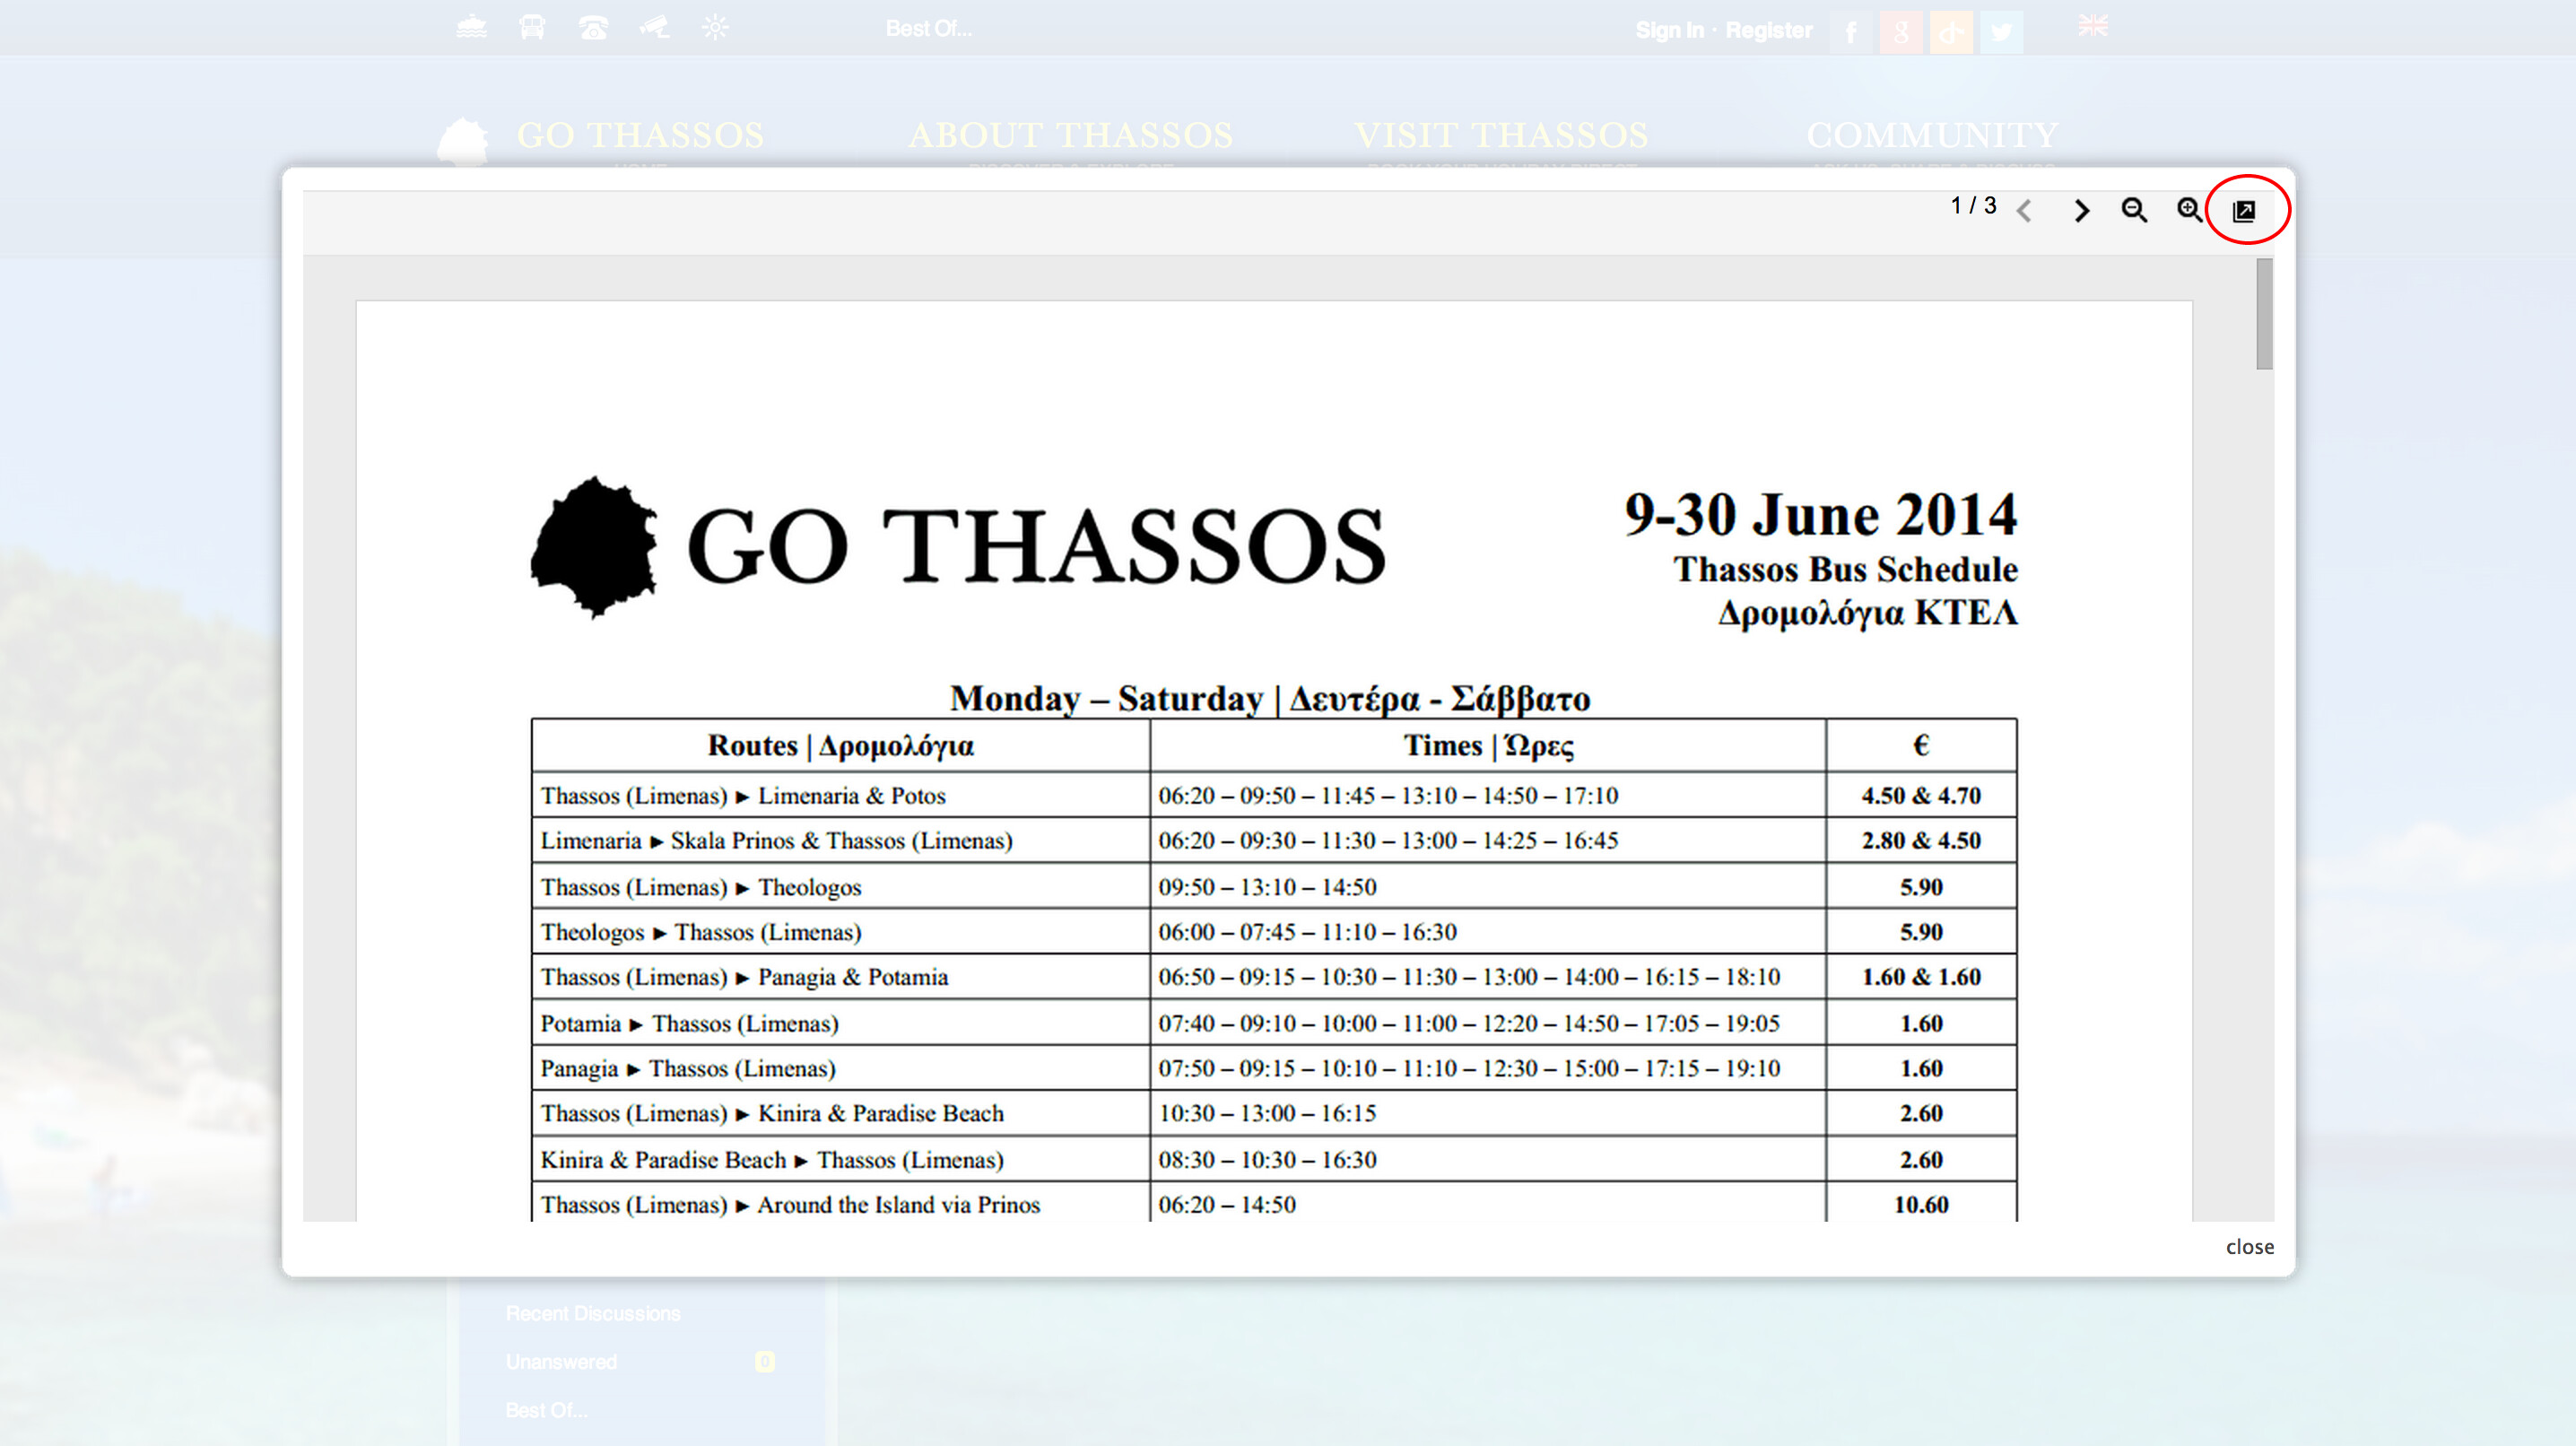Open the webcam camera icon
The height and width of the screenshot is (1446, 2576).
click(654, 28)
